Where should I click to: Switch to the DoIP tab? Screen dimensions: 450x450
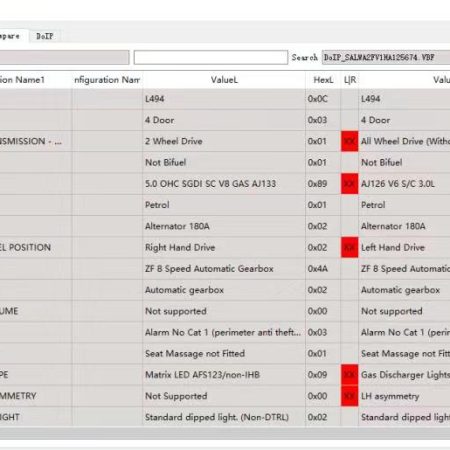coord(45,36)
